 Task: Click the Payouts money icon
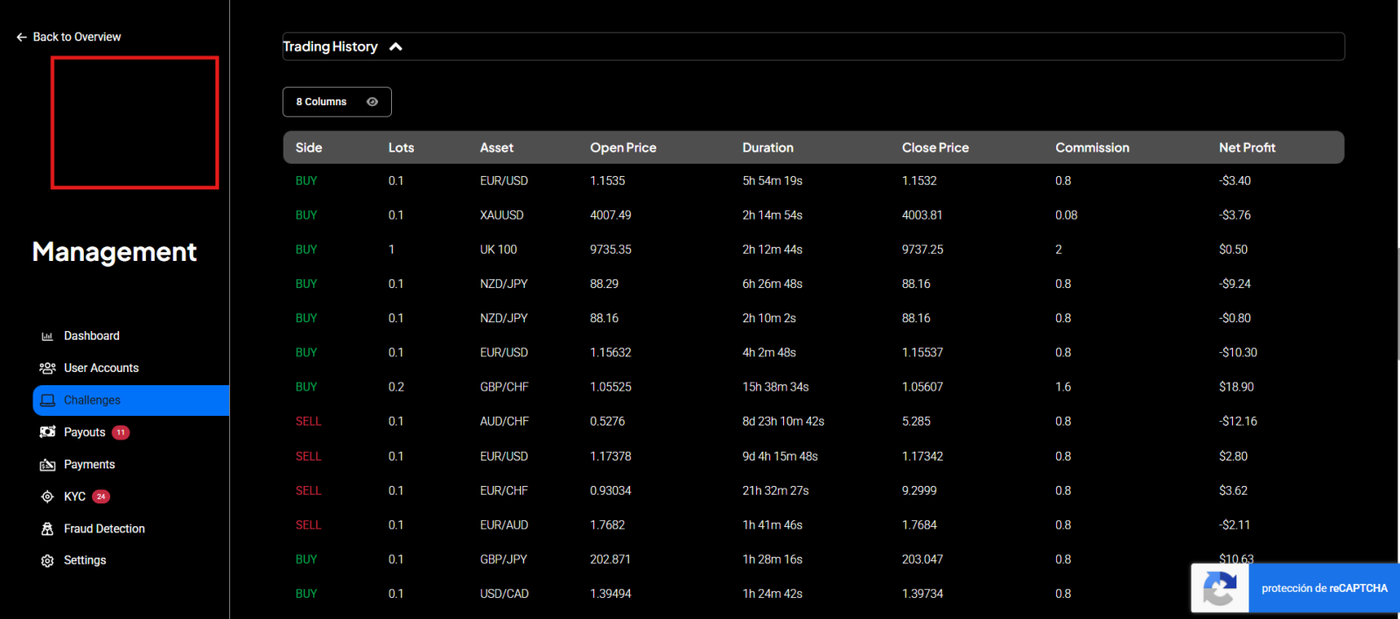point(47,432)
